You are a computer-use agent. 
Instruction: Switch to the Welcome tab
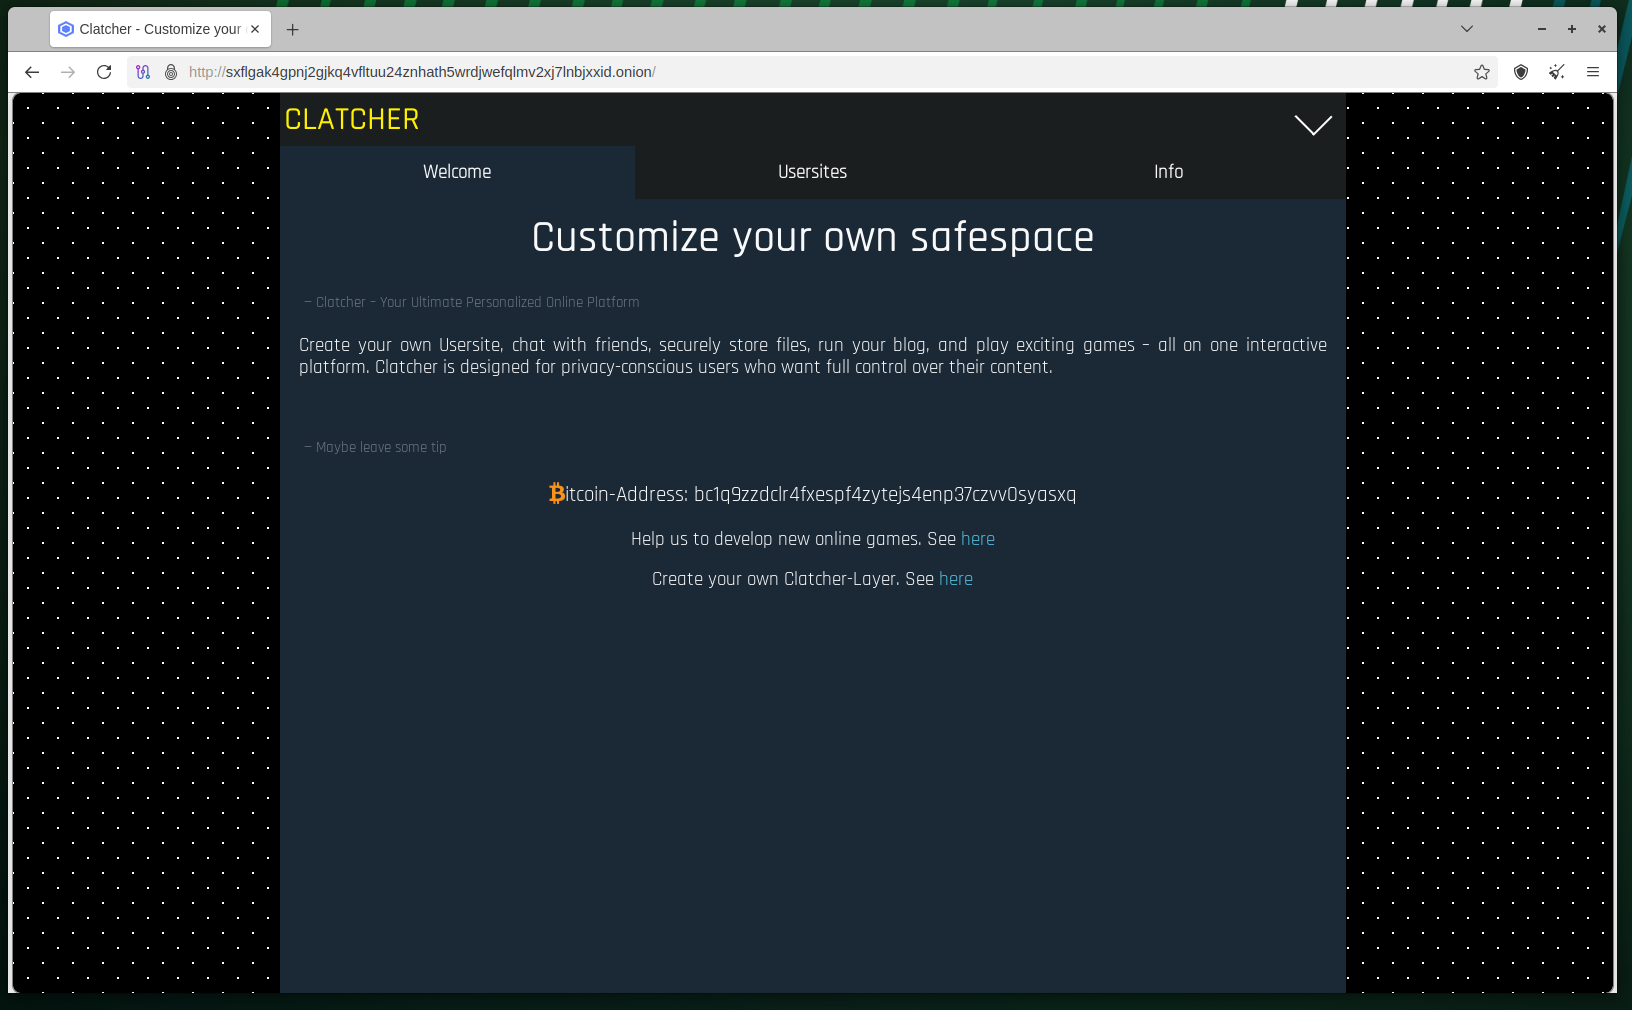[x=457, y=172]
